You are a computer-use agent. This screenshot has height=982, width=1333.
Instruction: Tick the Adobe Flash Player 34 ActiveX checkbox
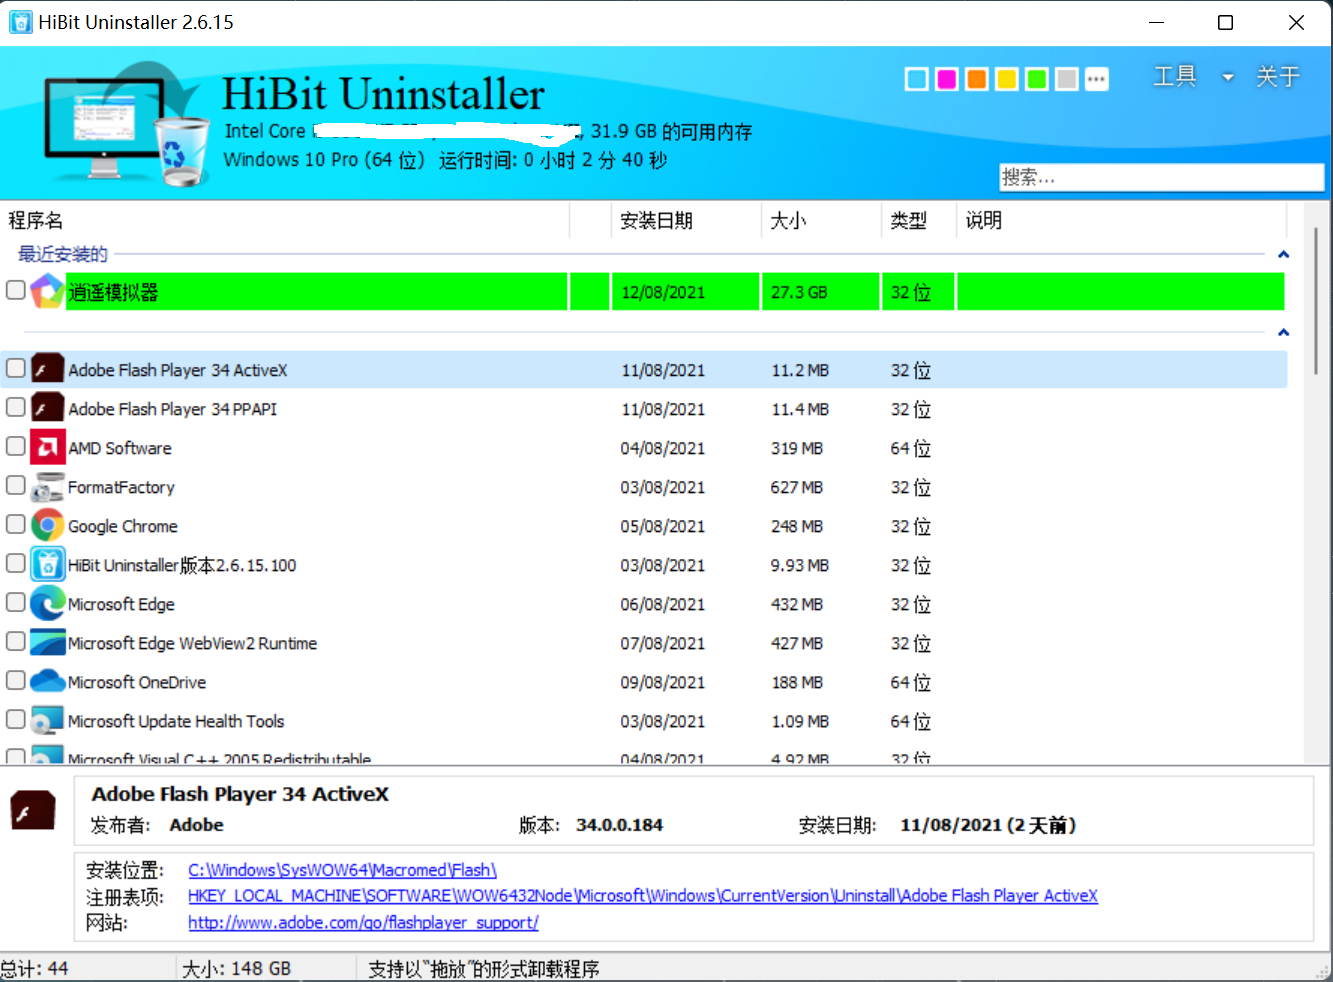pos(15,368)
